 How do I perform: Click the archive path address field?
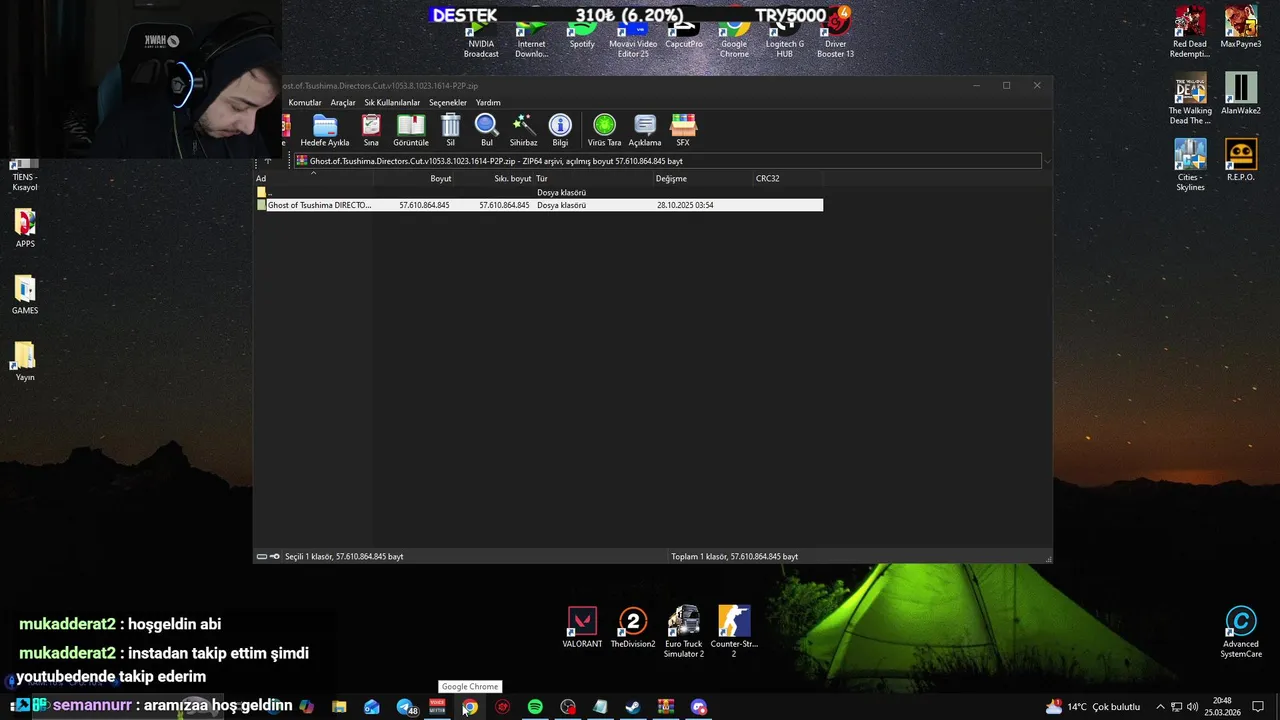click(667, 161)
